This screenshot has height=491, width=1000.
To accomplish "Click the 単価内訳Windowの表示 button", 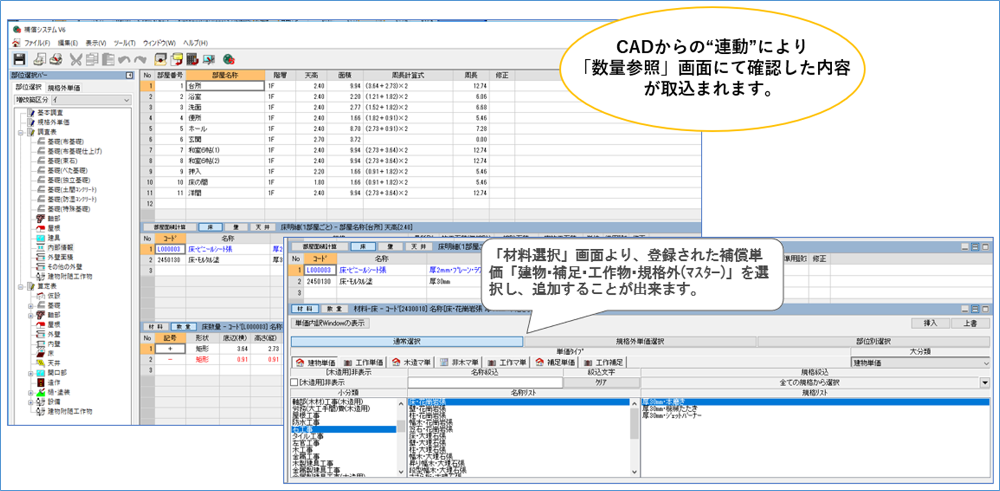I will (x=329, y=324).
